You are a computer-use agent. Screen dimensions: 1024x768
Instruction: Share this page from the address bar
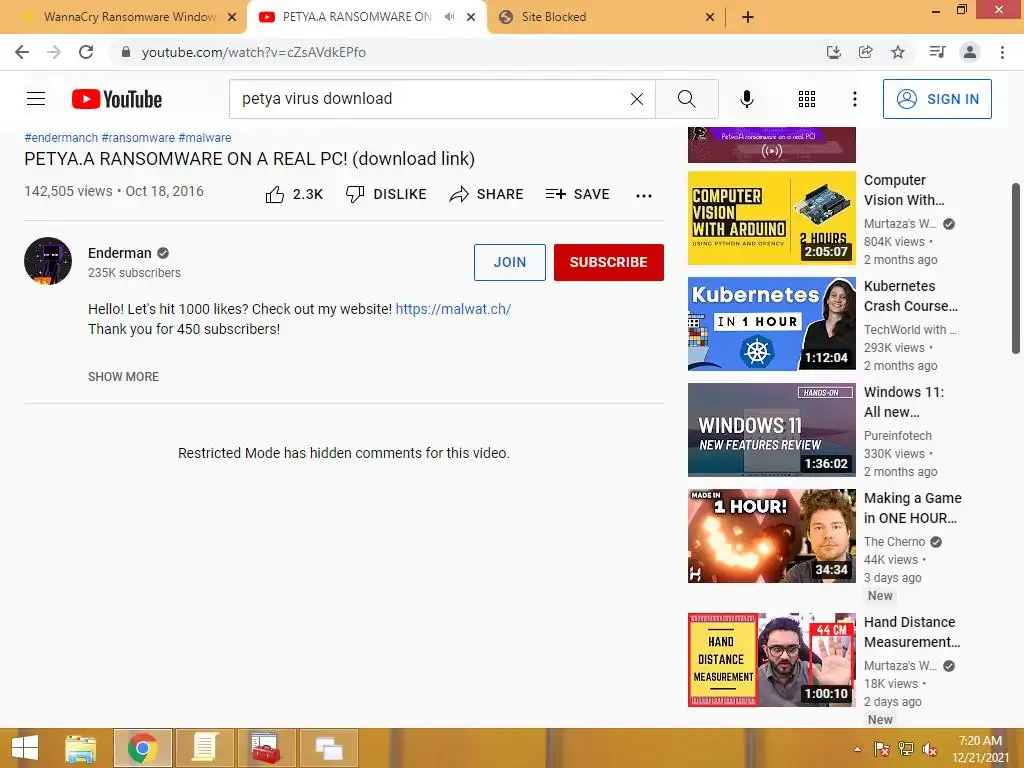point(866,52)
